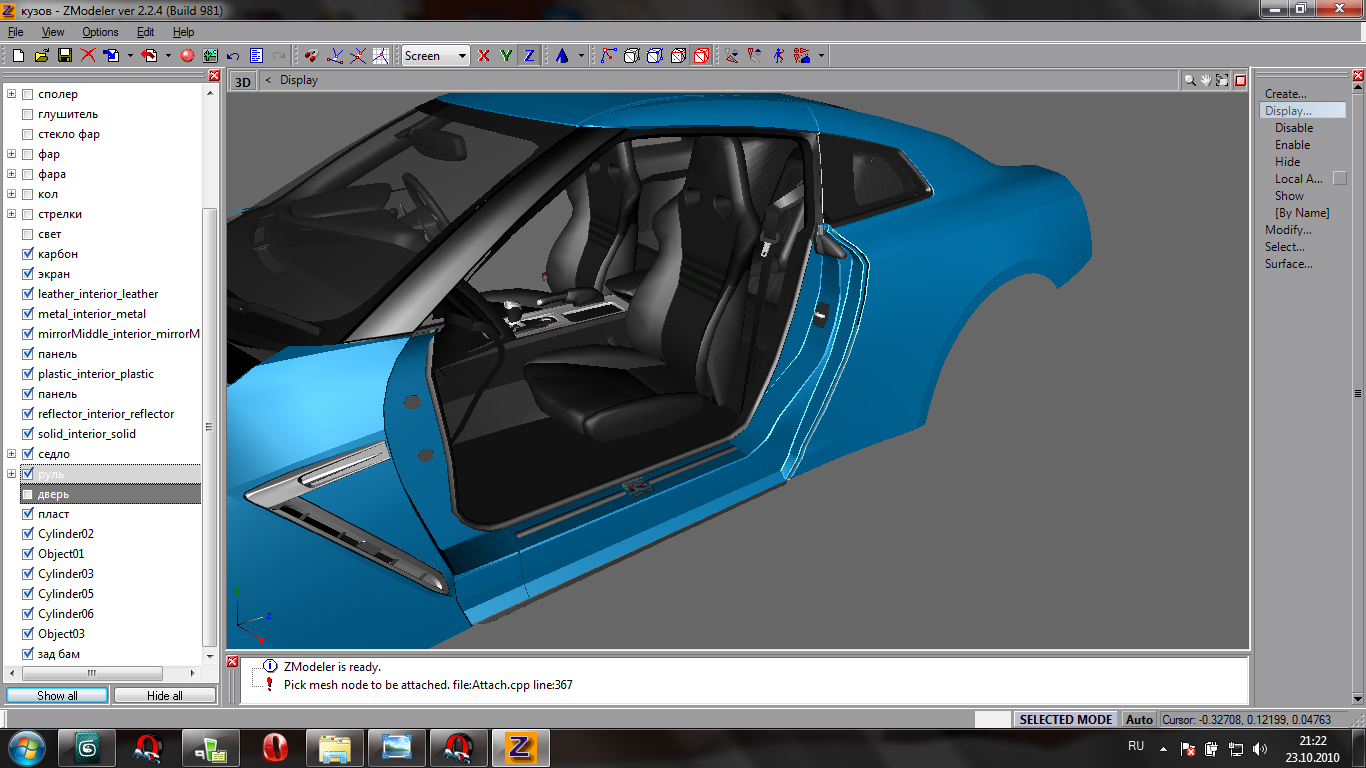
Task: Click Opera browser in the taskbar
Action: point(276,747)
